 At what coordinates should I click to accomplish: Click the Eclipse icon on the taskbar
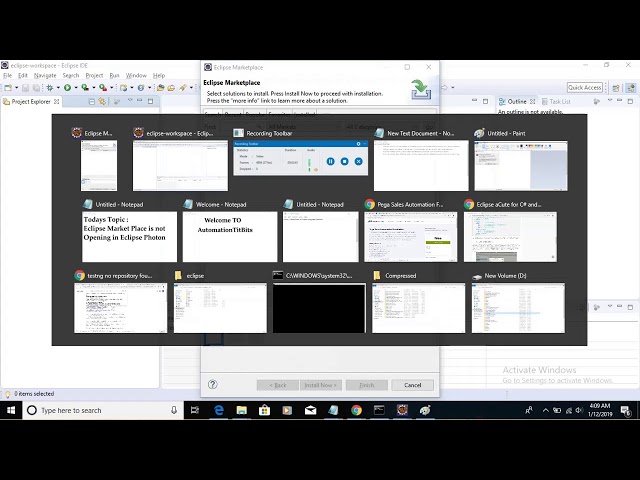click(402, 410)
